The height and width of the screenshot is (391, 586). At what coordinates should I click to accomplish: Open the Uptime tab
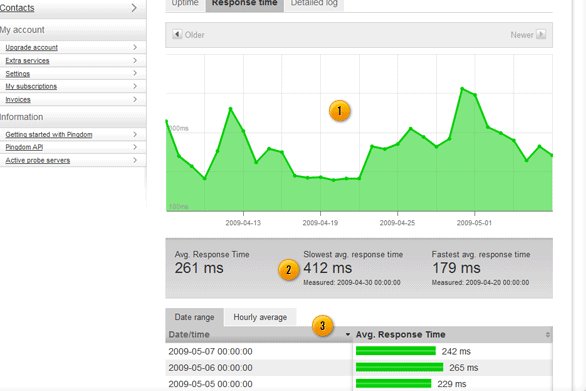coord(185,4)
